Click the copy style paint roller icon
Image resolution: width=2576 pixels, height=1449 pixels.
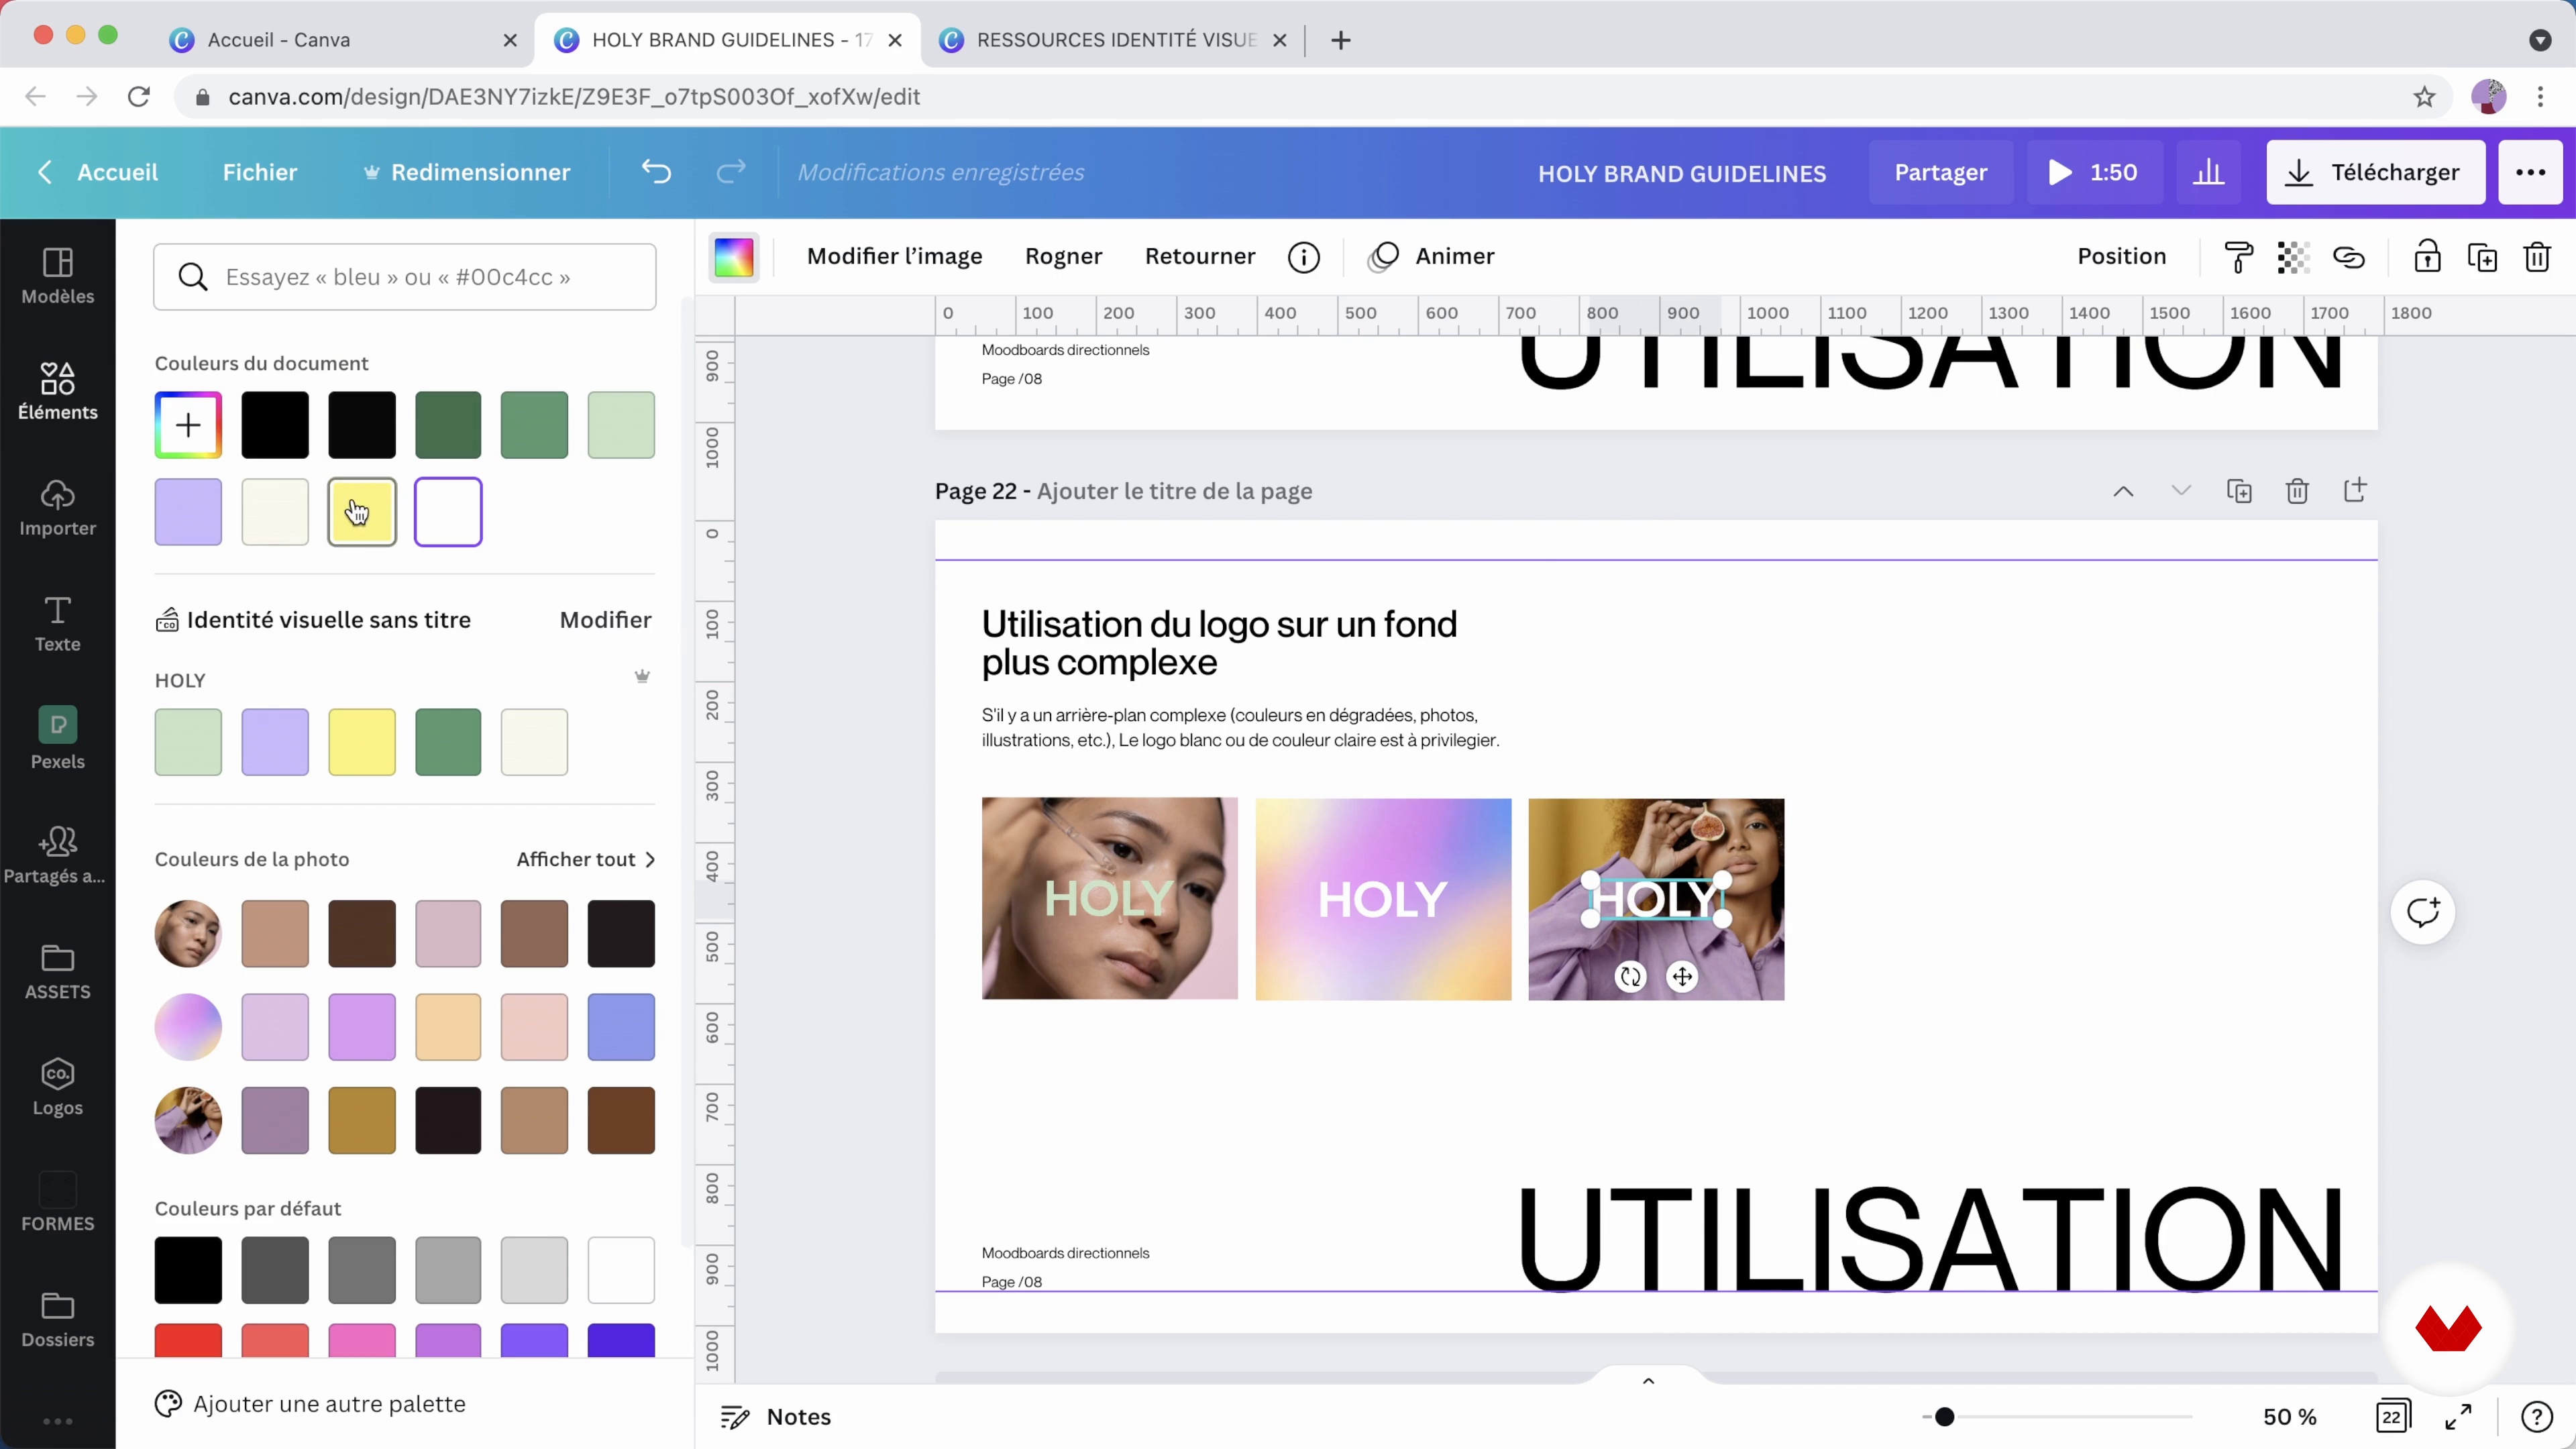click(2239, 257)
